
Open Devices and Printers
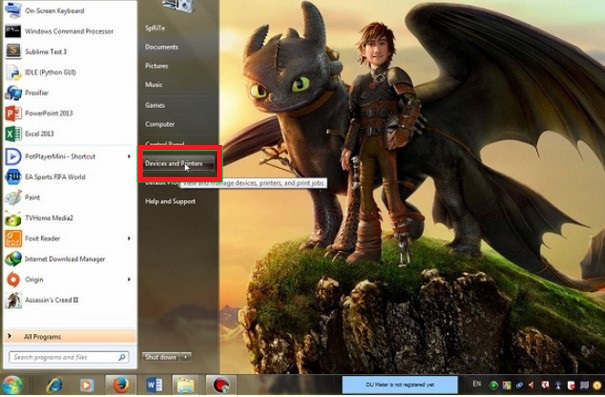(179, 164)
